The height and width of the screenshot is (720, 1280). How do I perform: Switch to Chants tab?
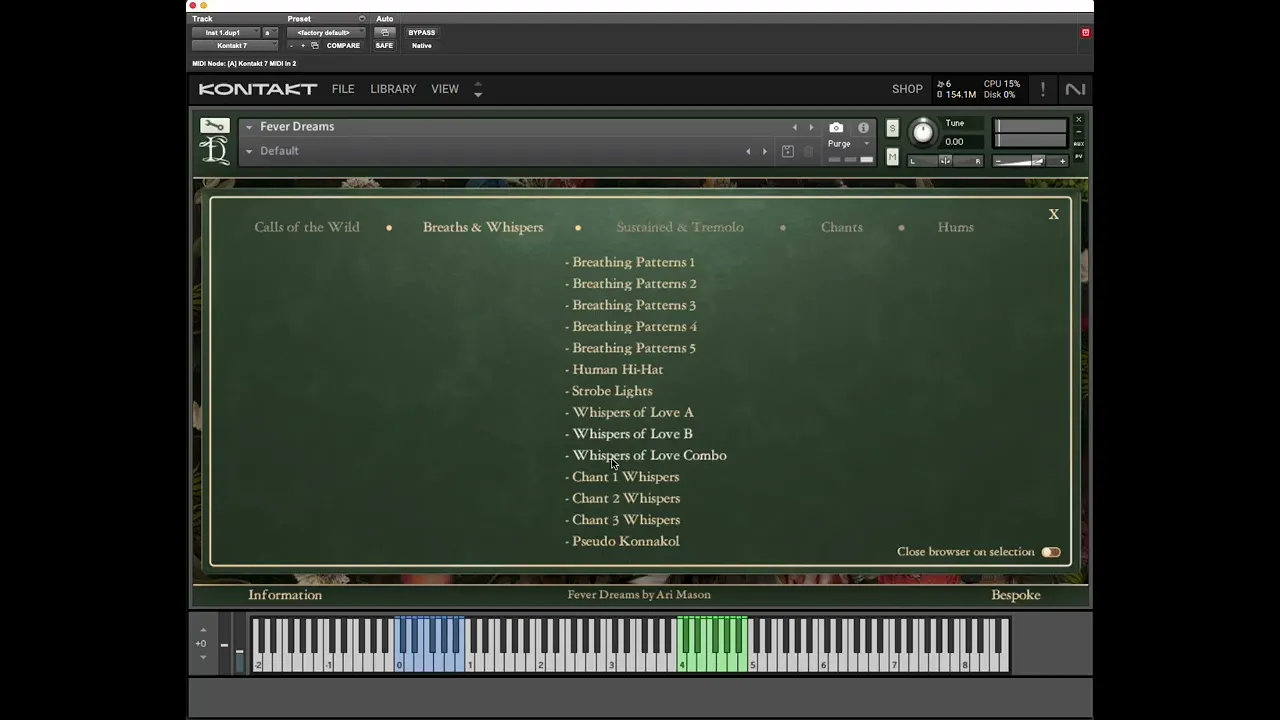[x=842, y=227]
